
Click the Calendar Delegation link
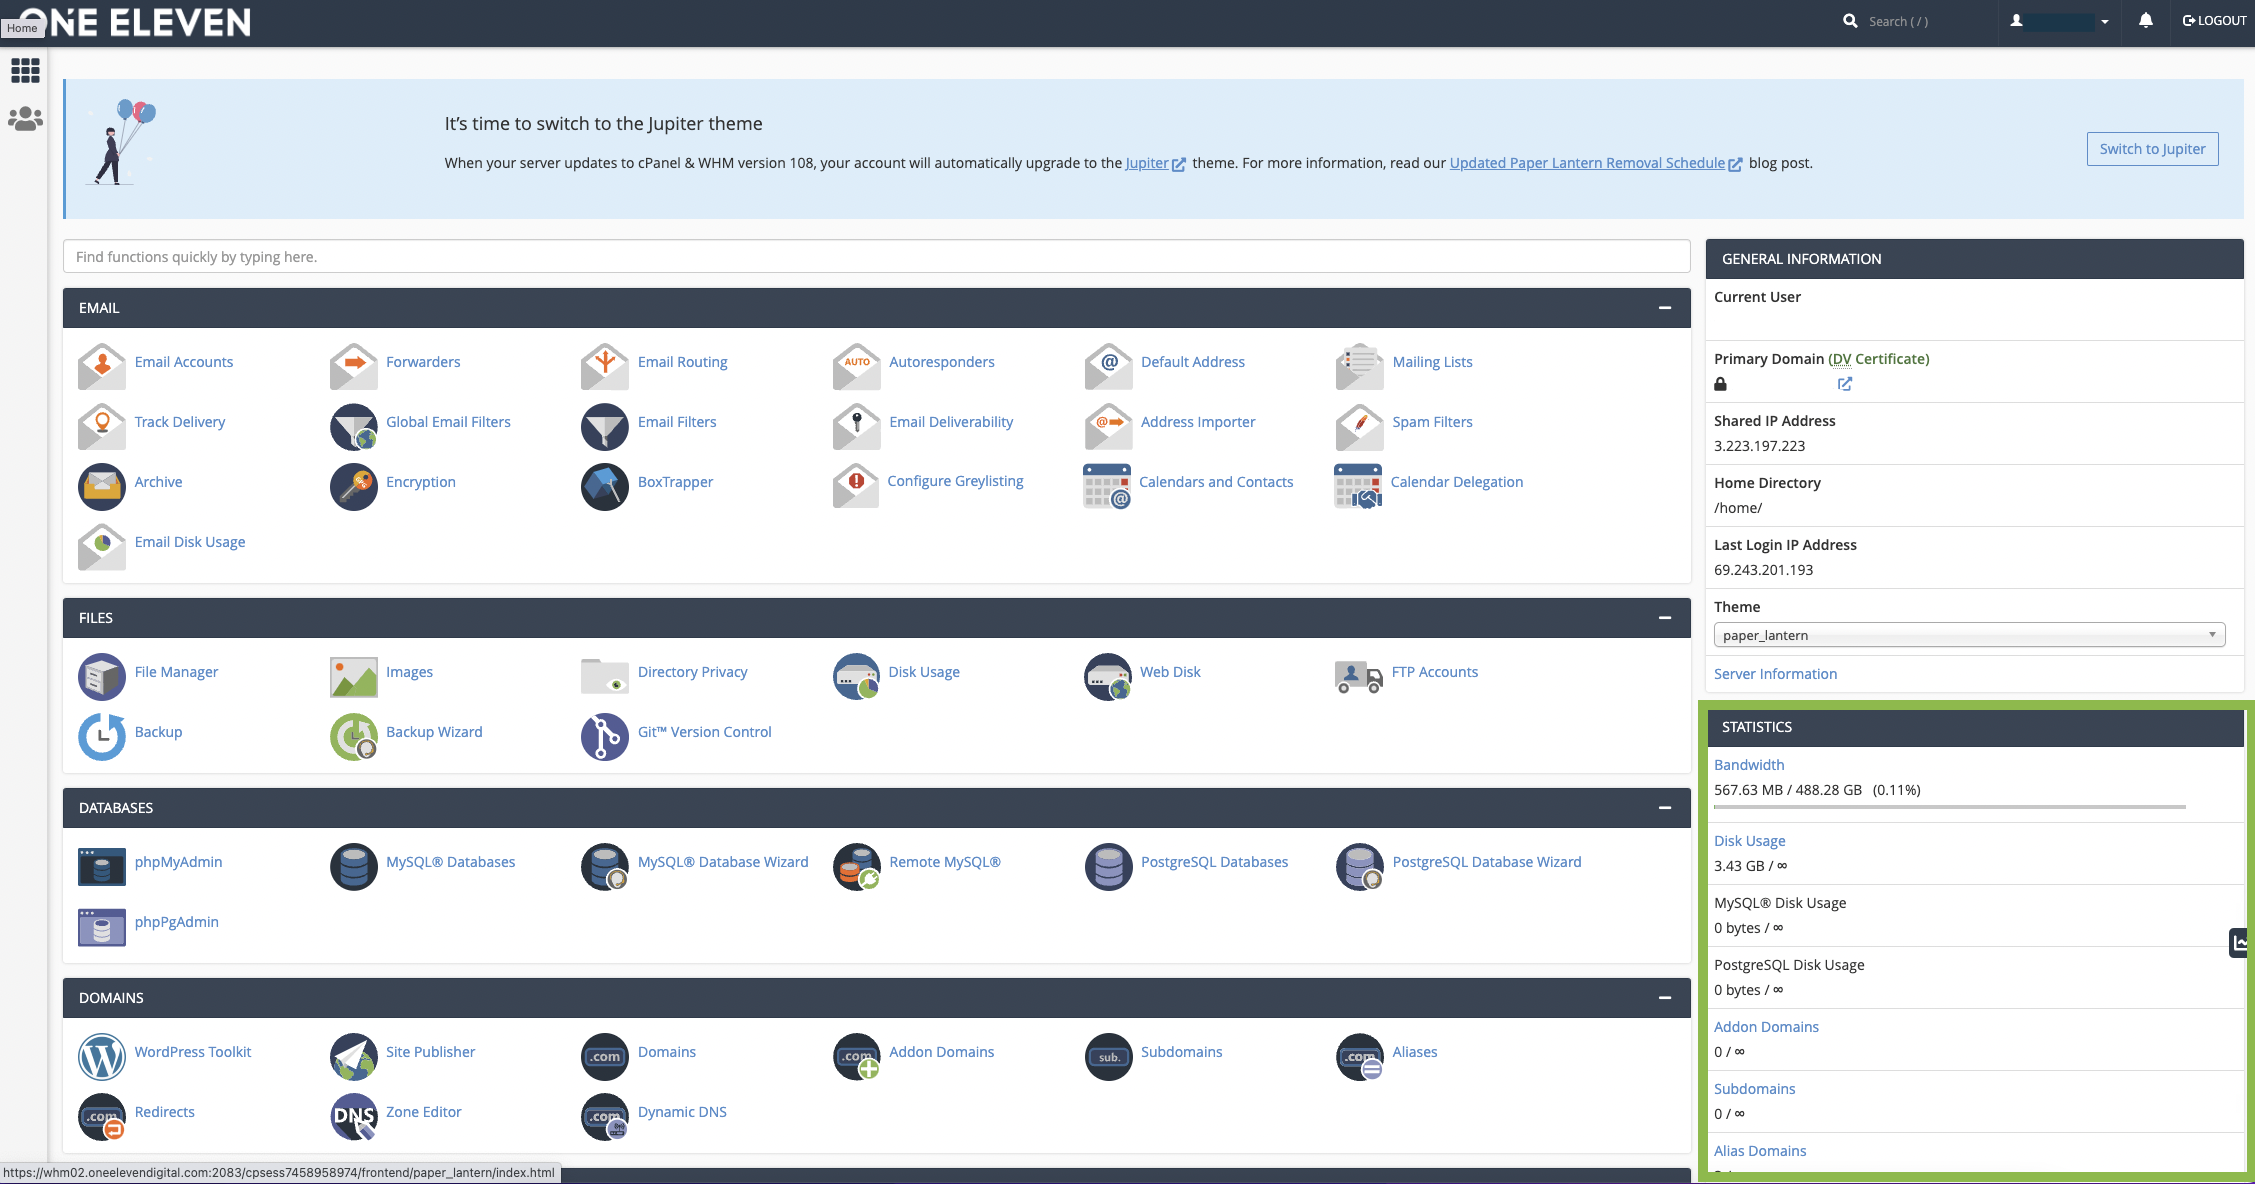tap(1456, 482)
